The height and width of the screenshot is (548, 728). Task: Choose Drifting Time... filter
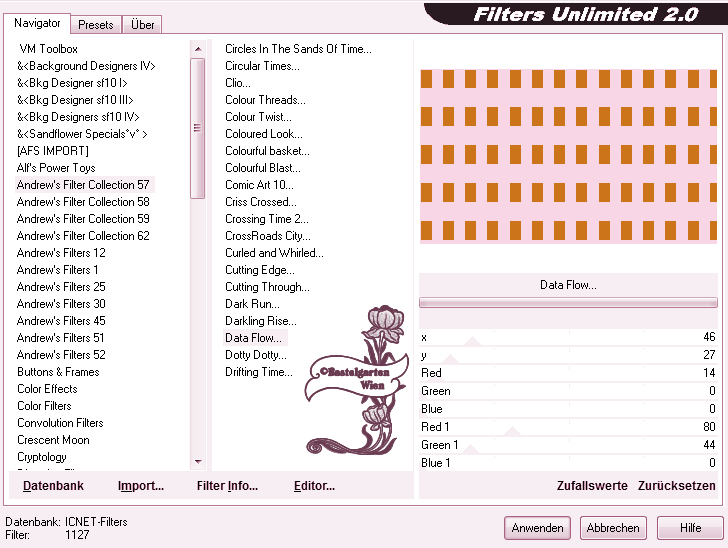pos(259,372)
